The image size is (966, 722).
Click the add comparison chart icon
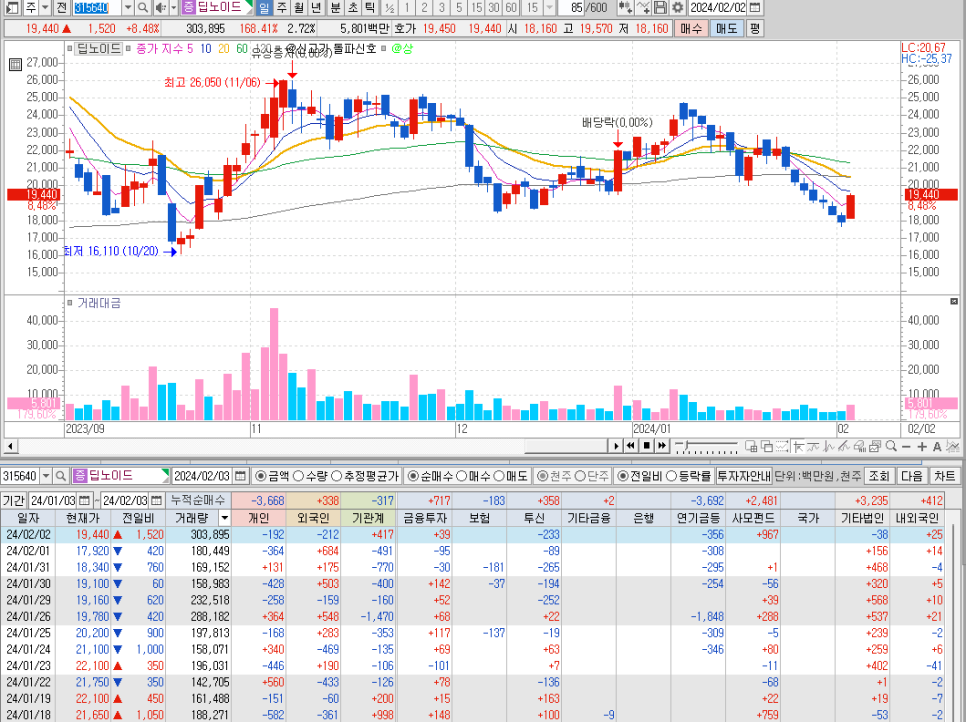[625, 7]
